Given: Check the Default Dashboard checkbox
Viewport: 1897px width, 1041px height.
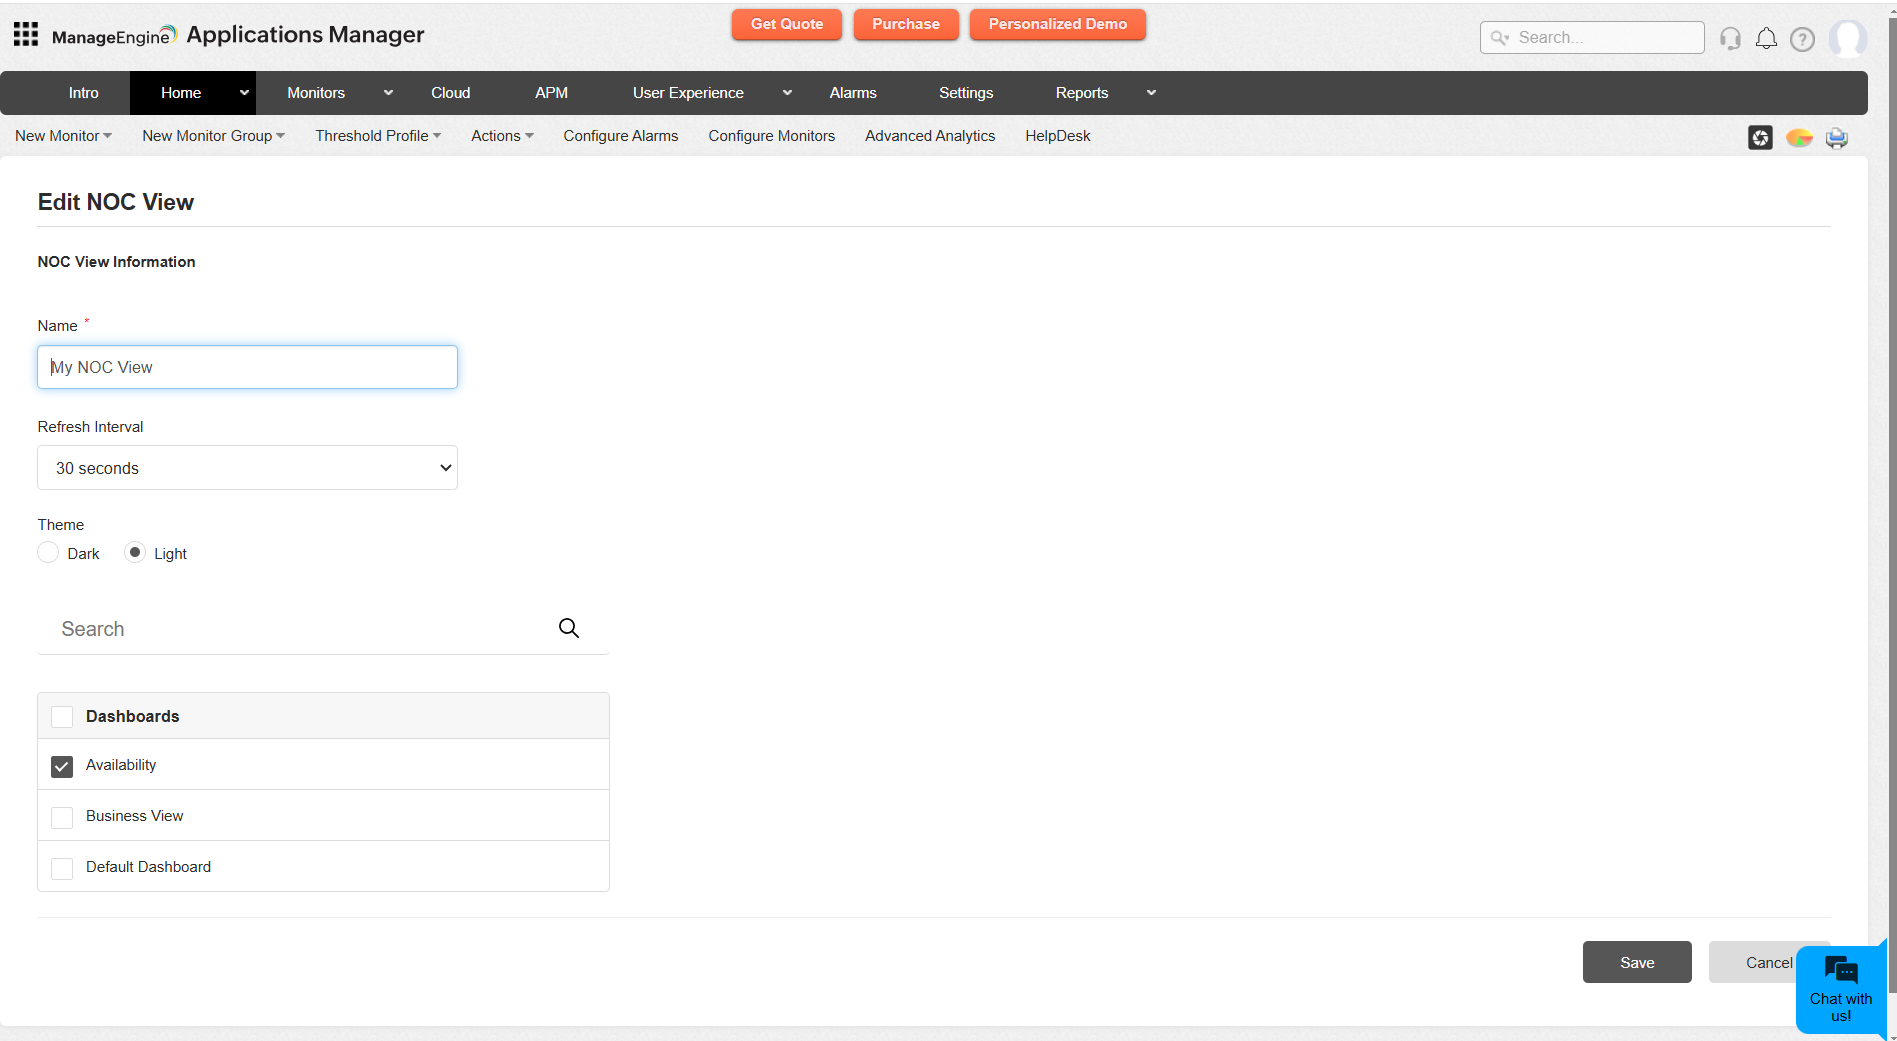Looking at the screenshot, I should coord(62,868).
